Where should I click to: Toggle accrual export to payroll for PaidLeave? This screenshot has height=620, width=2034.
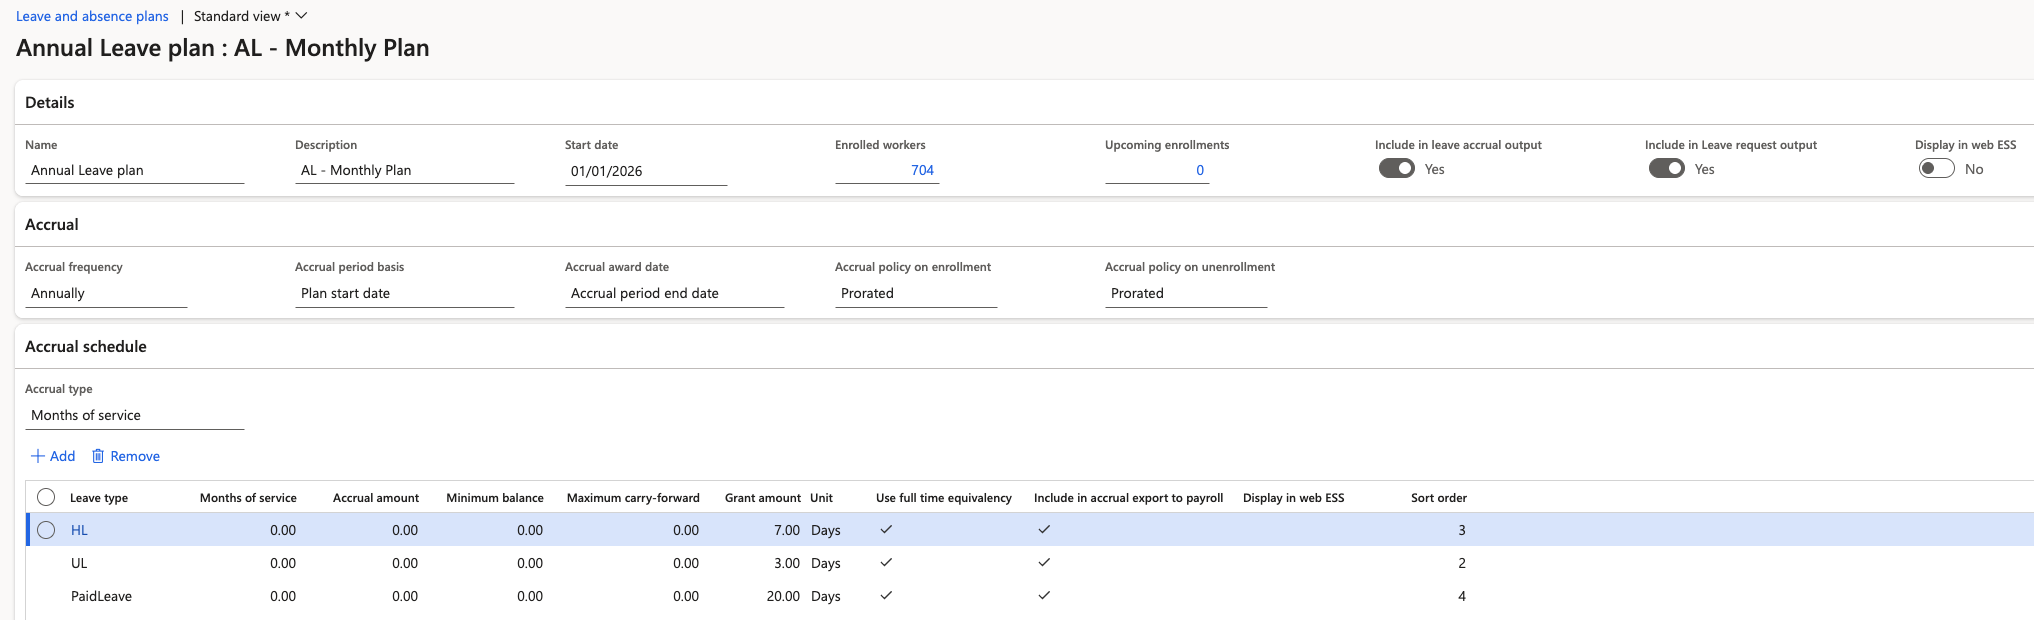pos(1044,595)
